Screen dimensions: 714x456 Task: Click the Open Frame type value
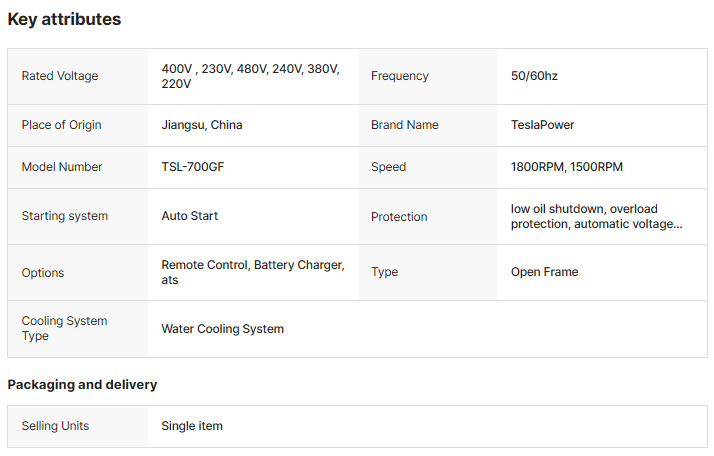[x=544, y=272]
